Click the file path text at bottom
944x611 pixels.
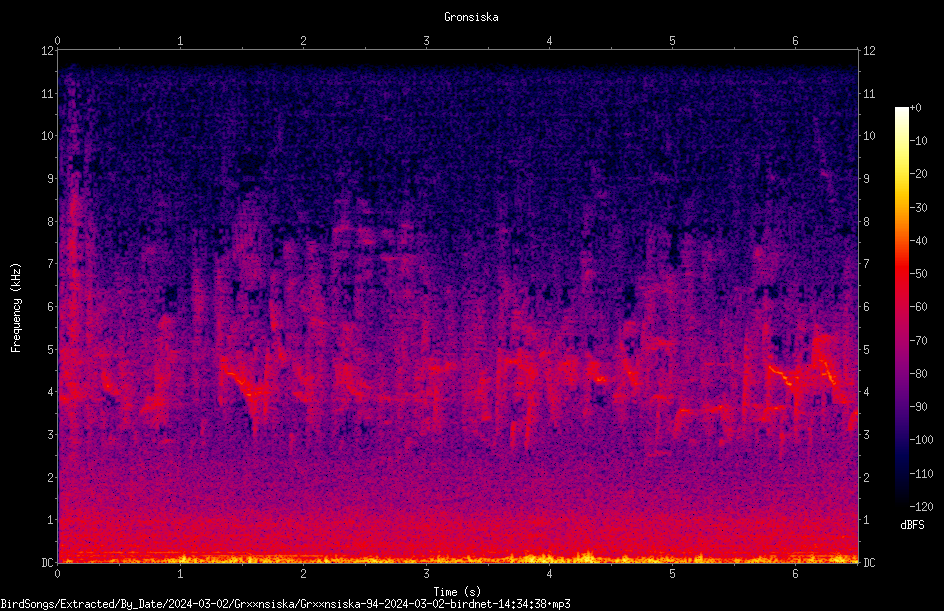tap(285, 604)
